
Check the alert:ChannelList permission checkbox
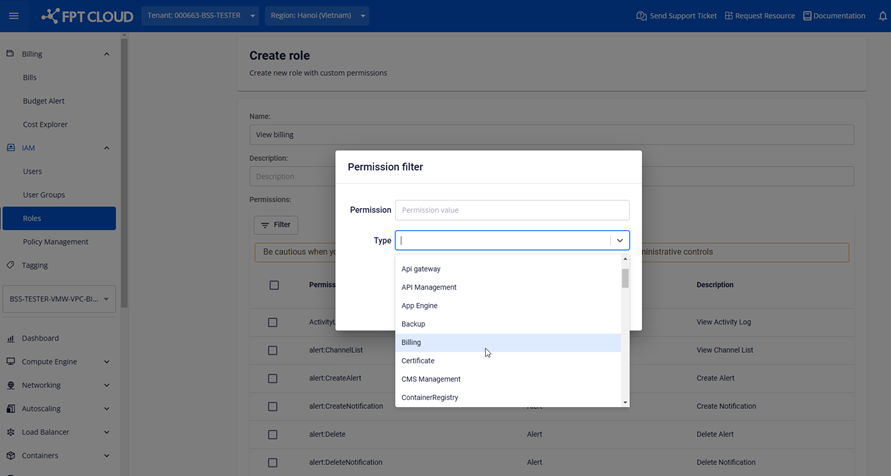click(x=273, y=351)
